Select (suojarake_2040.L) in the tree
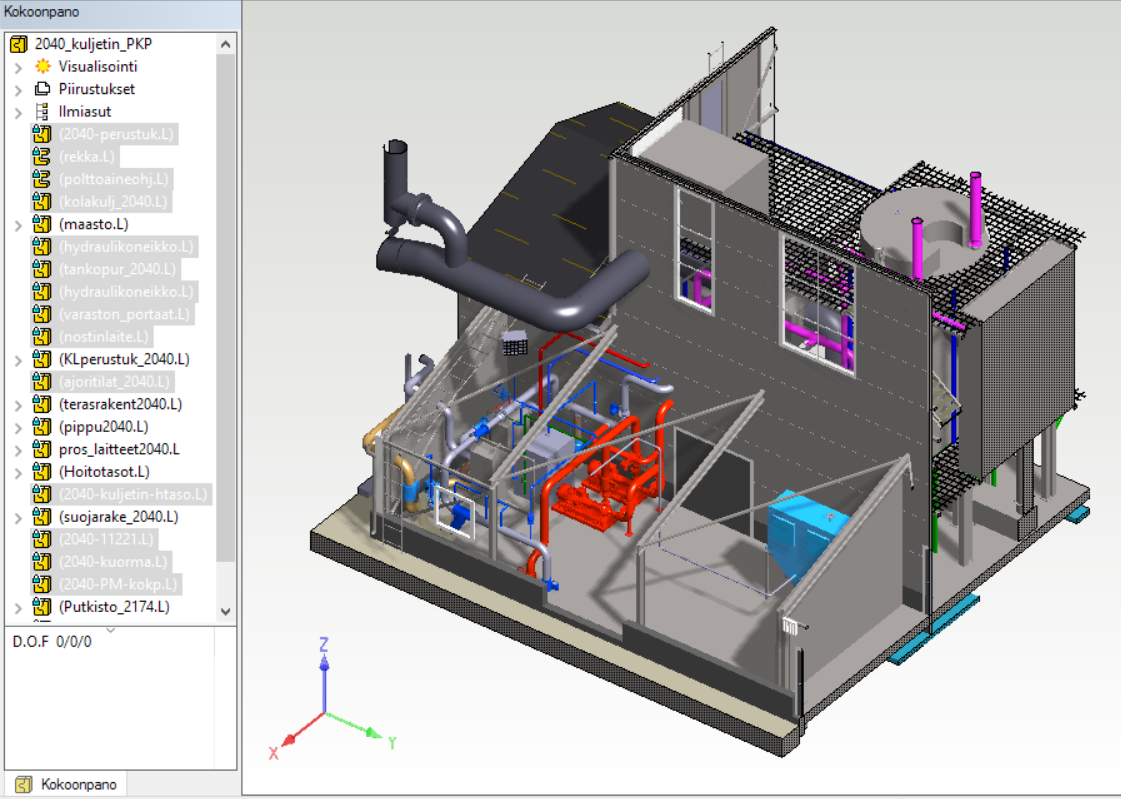The width and height of the screenshot is (1121, 799). [118, 517]
